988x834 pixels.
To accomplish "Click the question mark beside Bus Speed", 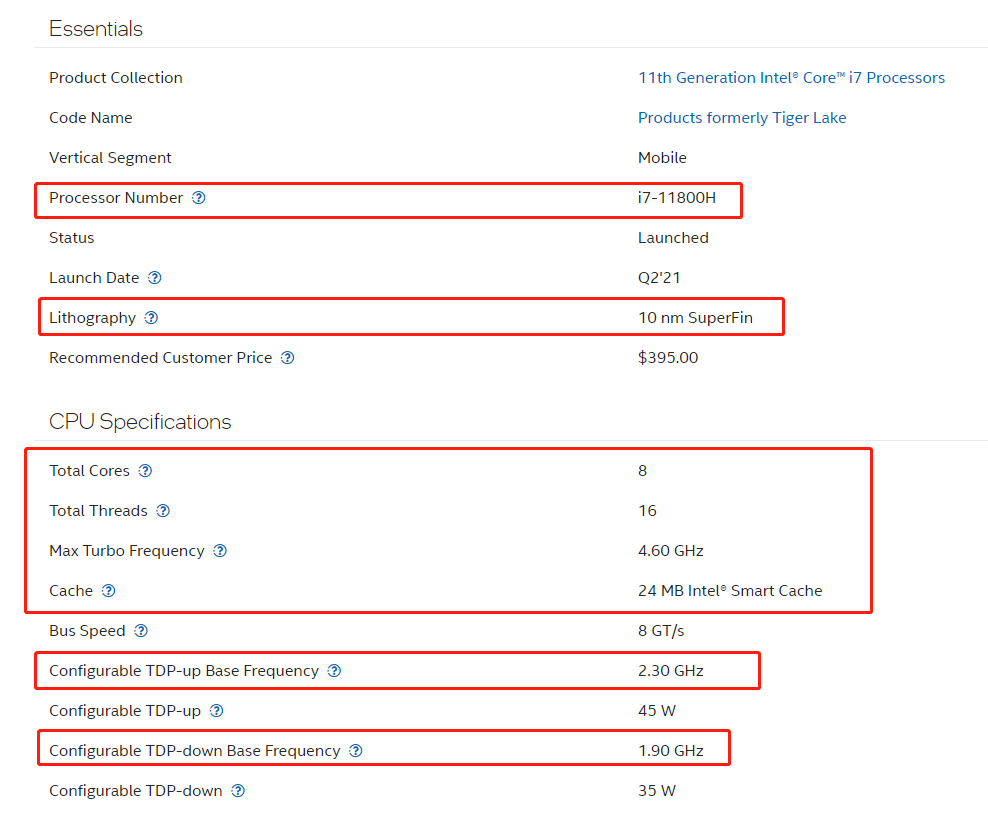I will pyautogui.click(x=141, y=631).
